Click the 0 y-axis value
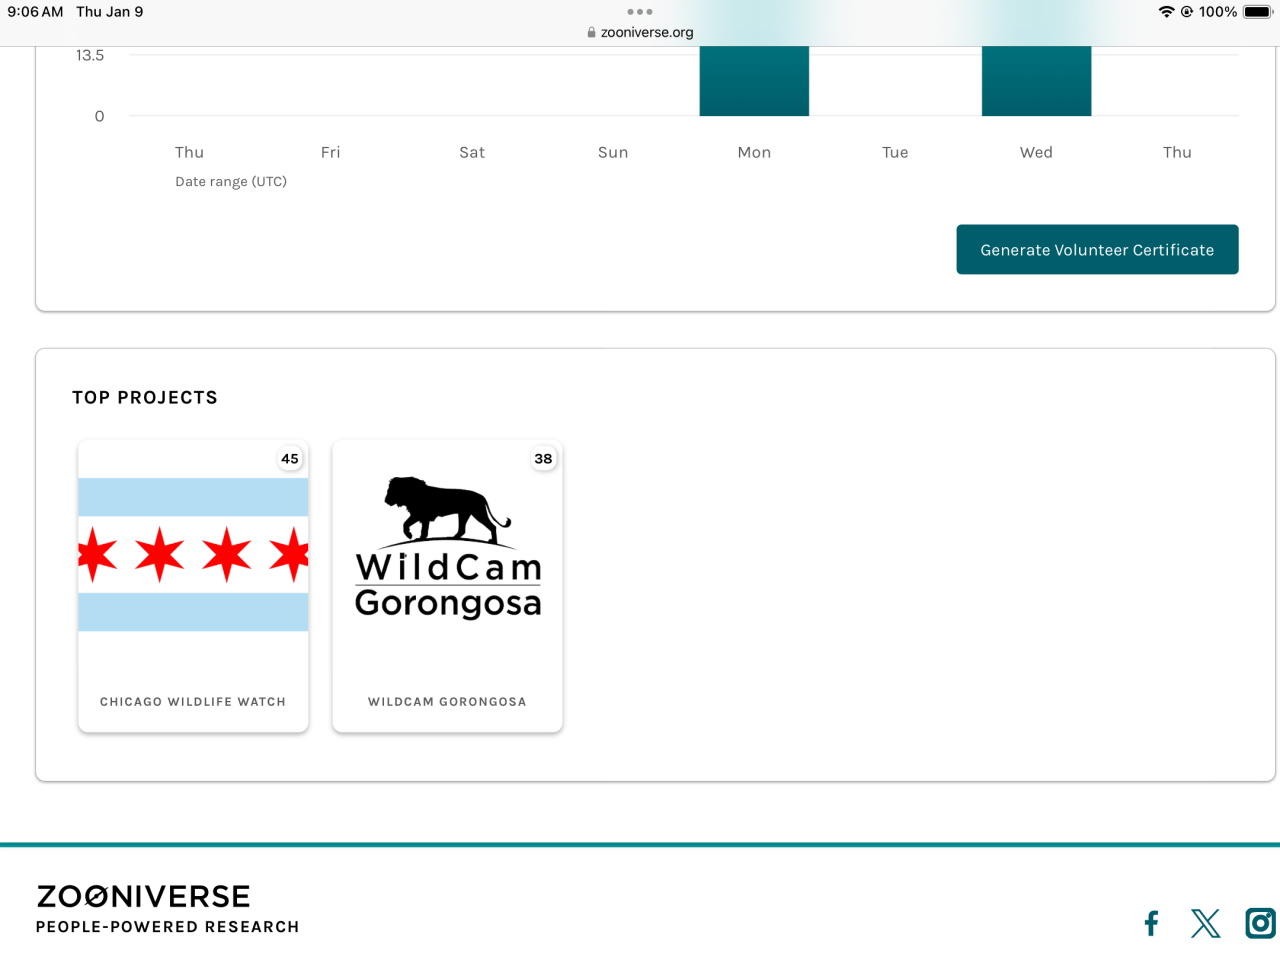 [x=99, y=117]
